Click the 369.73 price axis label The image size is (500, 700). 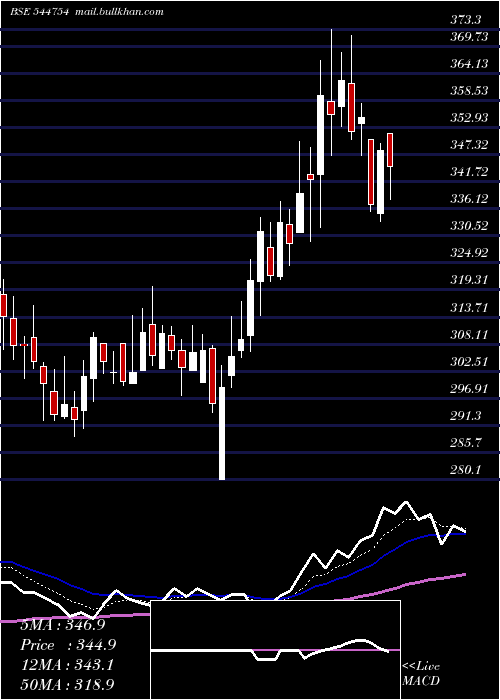(469, 37)
